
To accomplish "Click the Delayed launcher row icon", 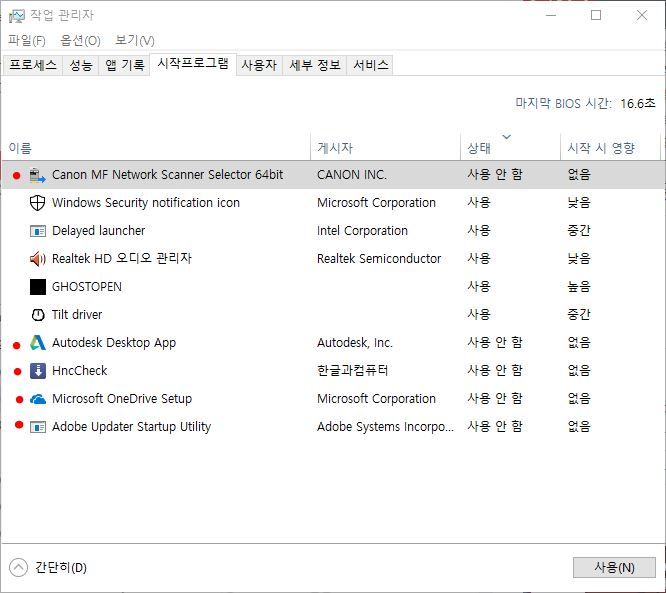I will [x=38, y=231].
